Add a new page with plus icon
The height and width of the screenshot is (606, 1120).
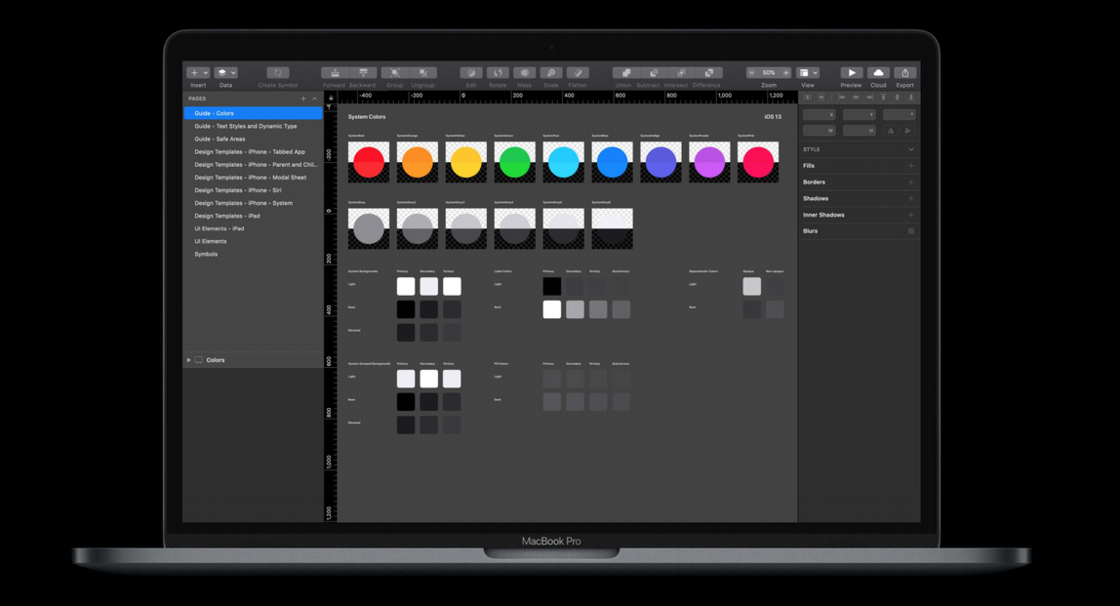point(303,99)
